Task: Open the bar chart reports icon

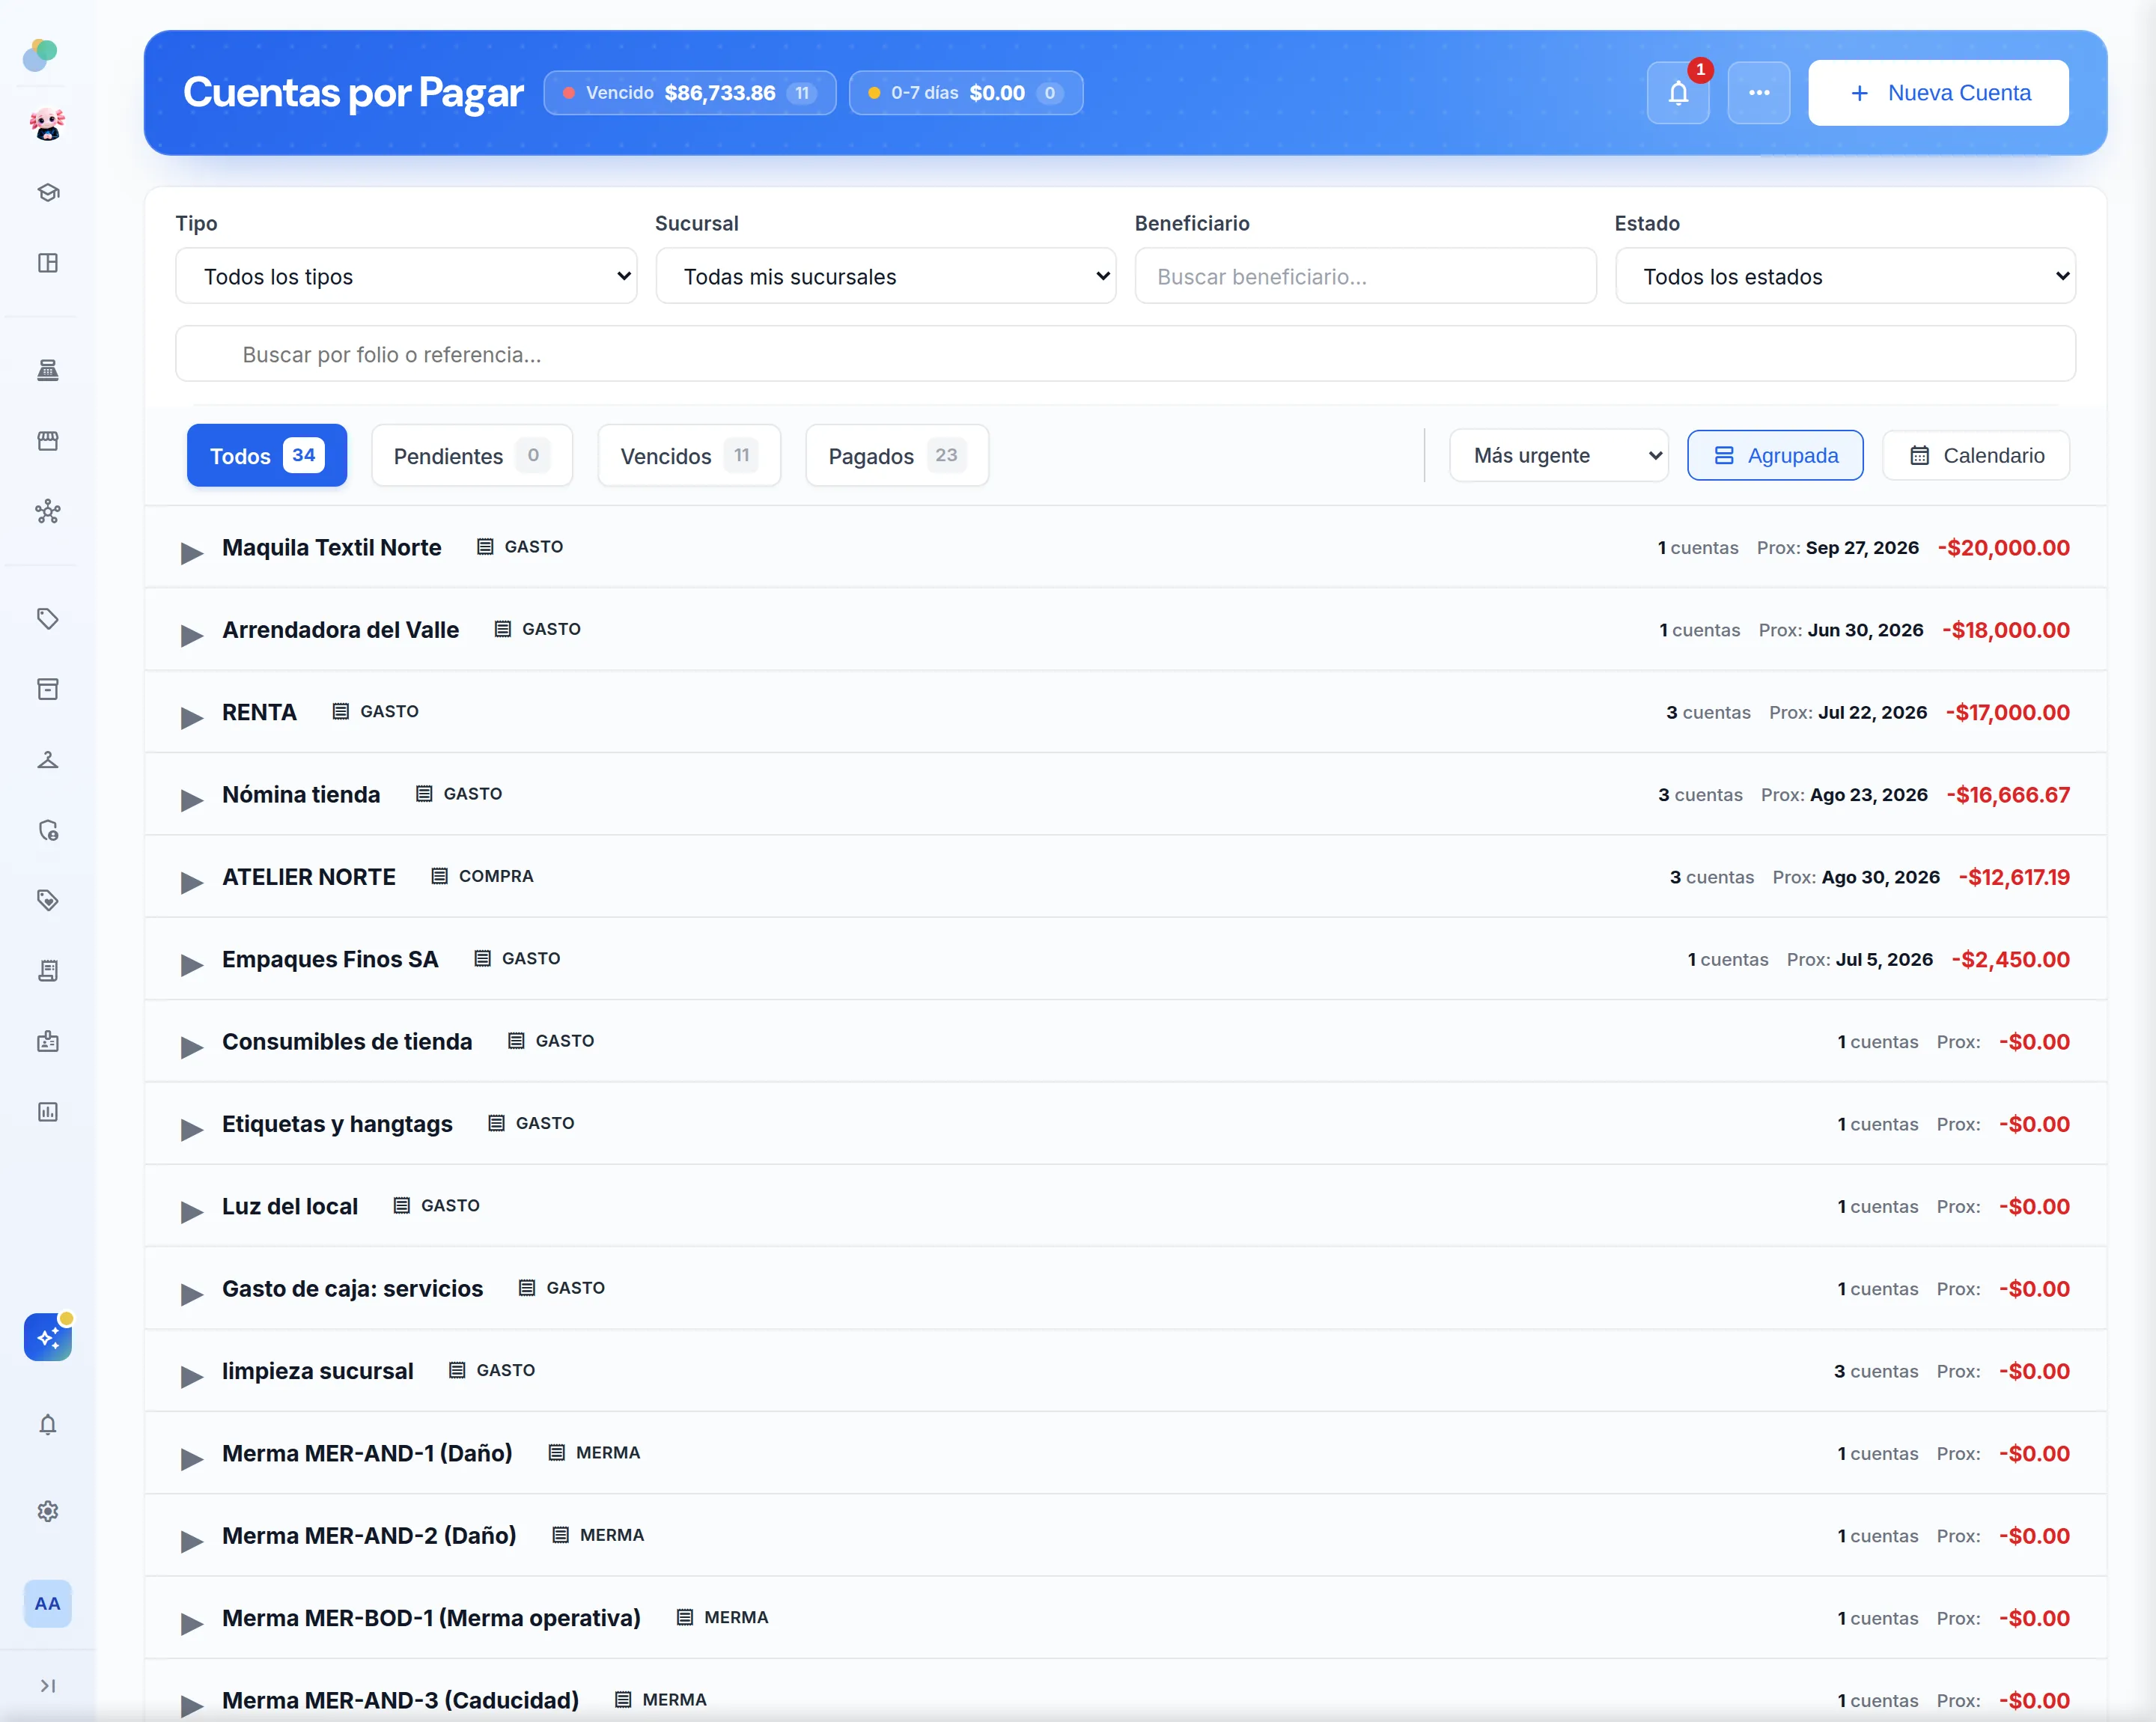Action: (x=47, y=1112)
